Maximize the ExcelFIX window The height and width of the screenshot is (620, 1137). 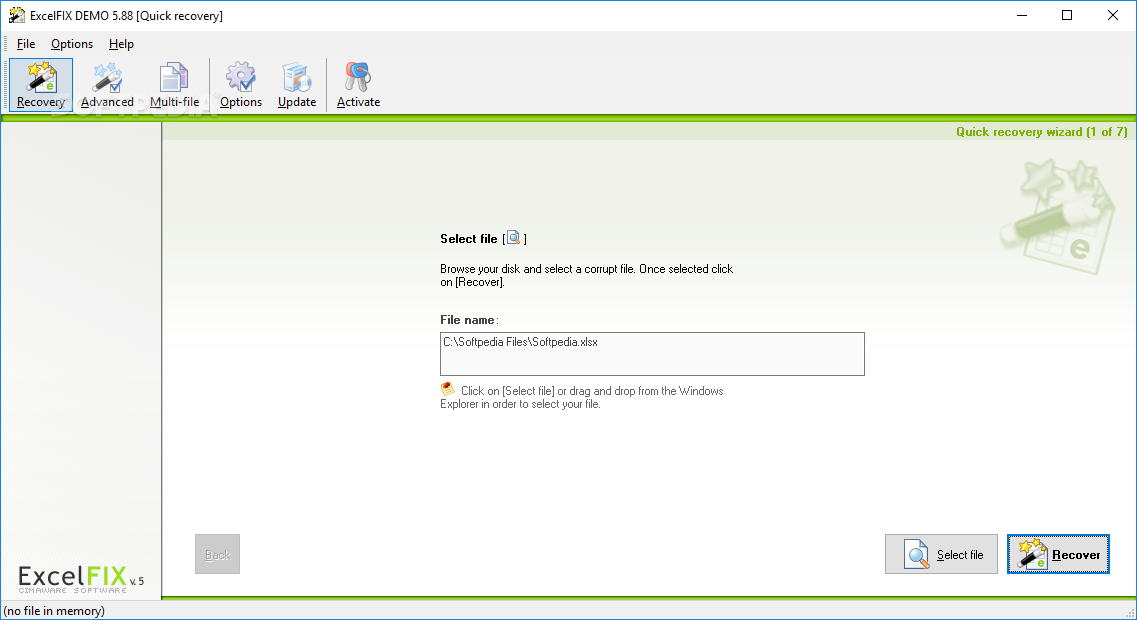point(1067,15)
